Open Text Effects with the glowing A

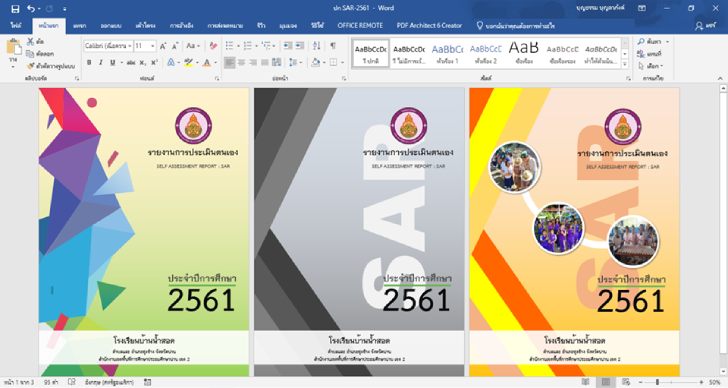click(x=171, y=62)
